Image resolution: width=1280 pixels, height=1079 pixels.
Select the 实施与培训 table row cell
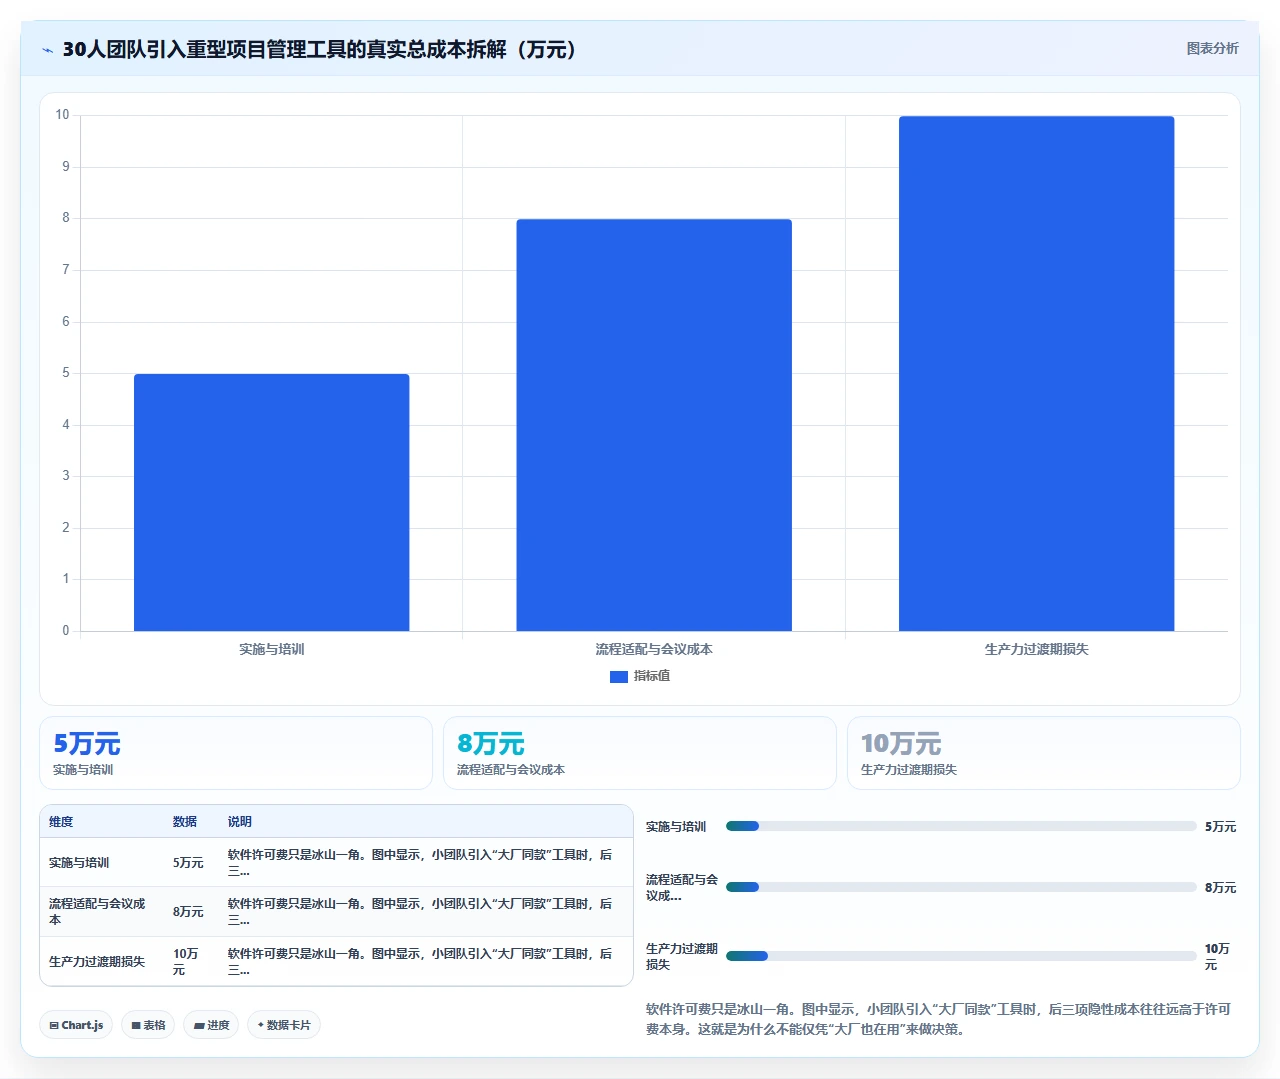click(79, 863)
